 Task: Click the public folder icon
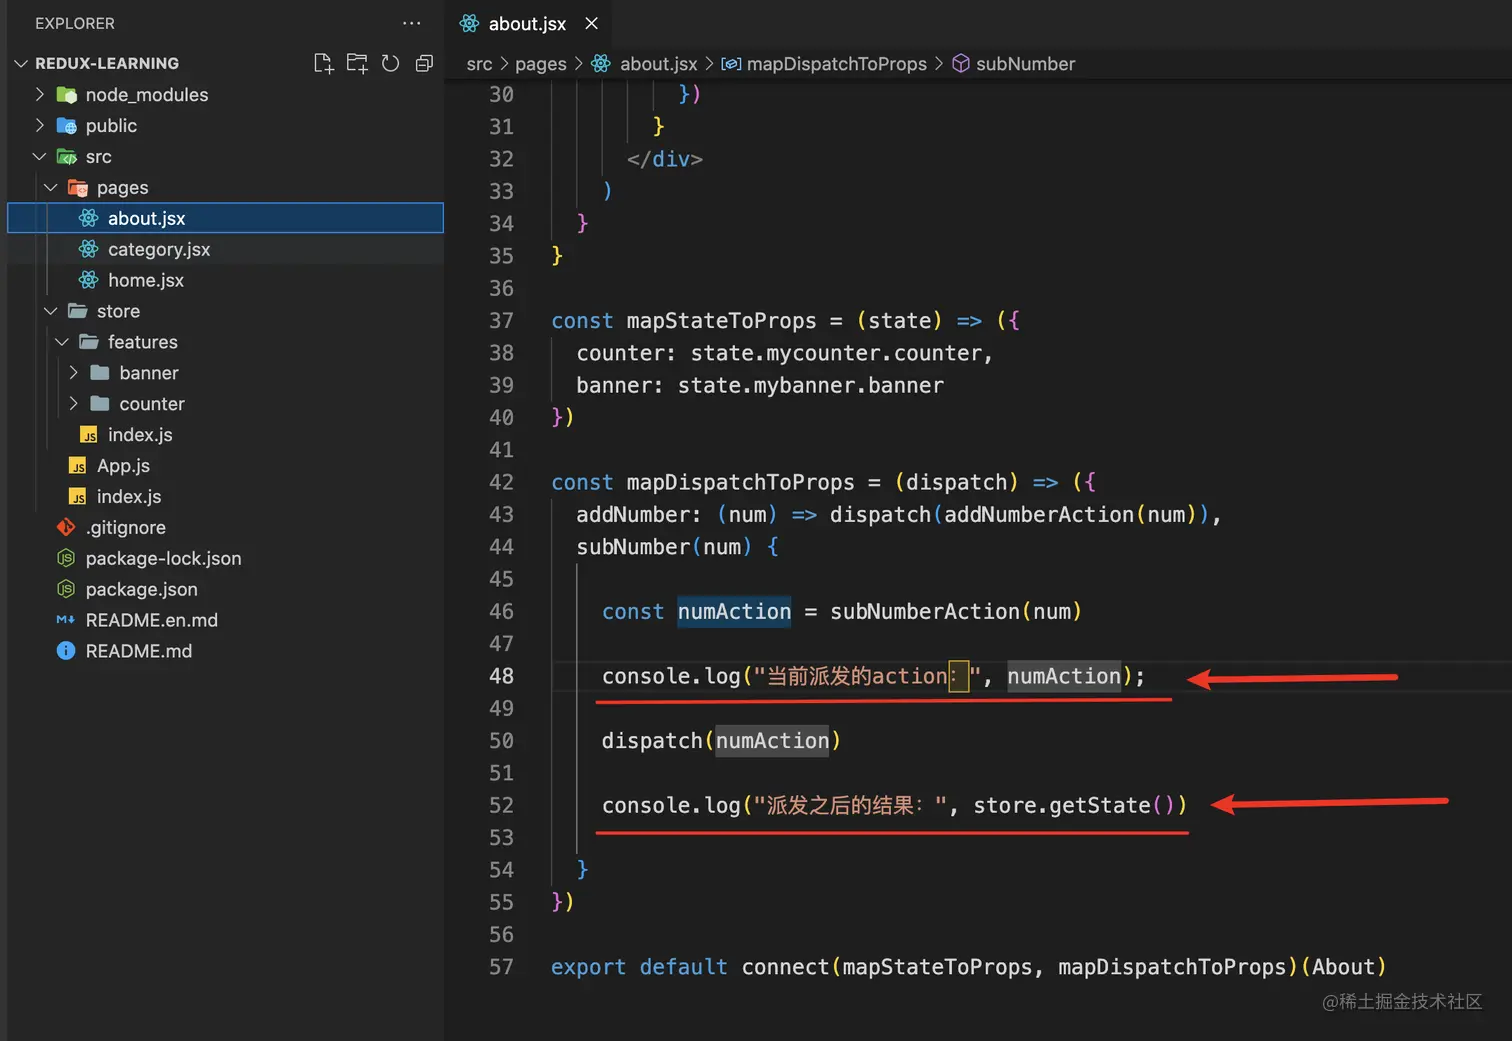click(67, 126)
